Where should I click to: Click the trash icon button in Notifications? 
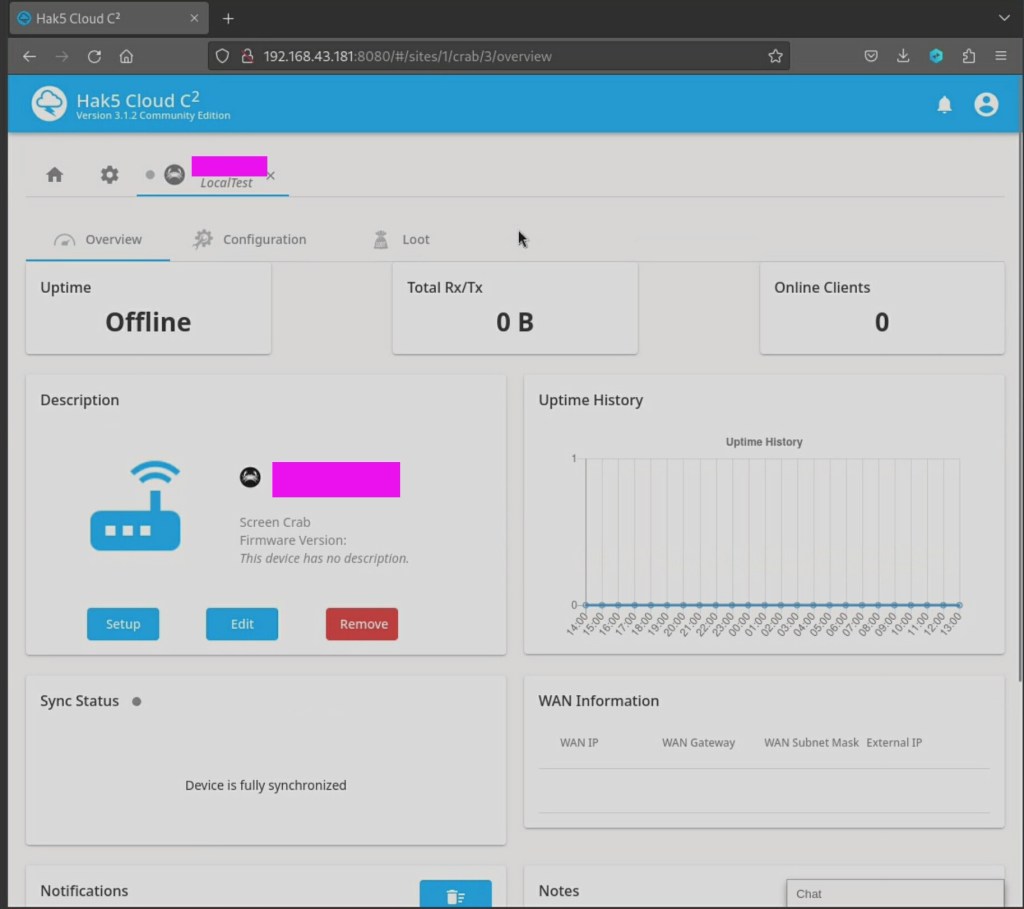455,895
